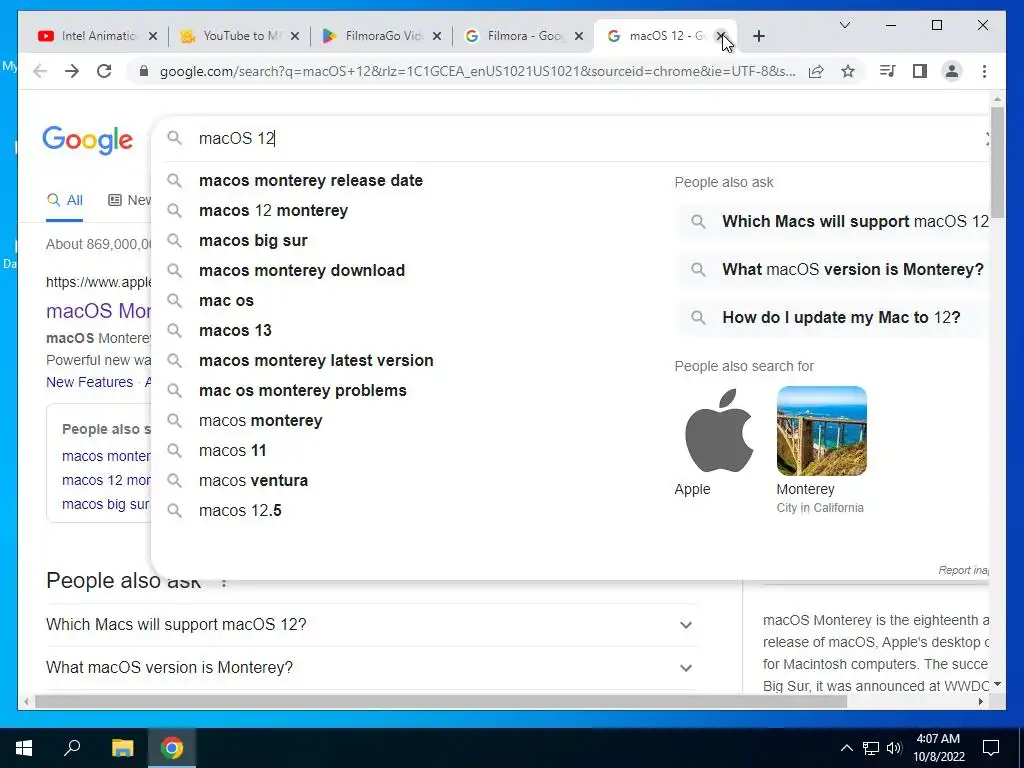The width and height of the screenshot is (1024, 768).
Task: Click the Monterey city thumbnail
Action: (822, 431)
